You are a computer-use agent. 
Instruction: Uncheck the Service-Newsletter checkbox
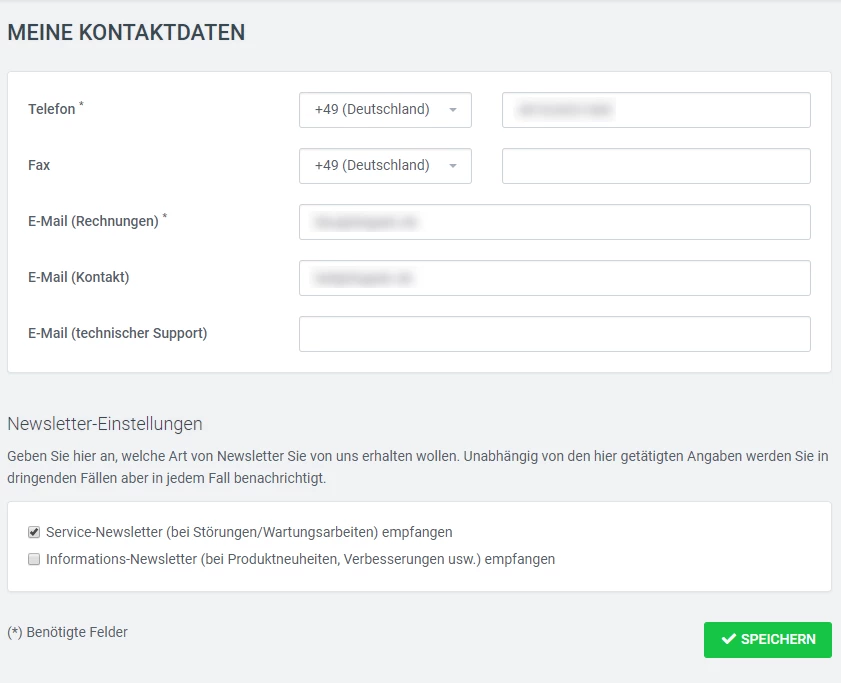34,532
